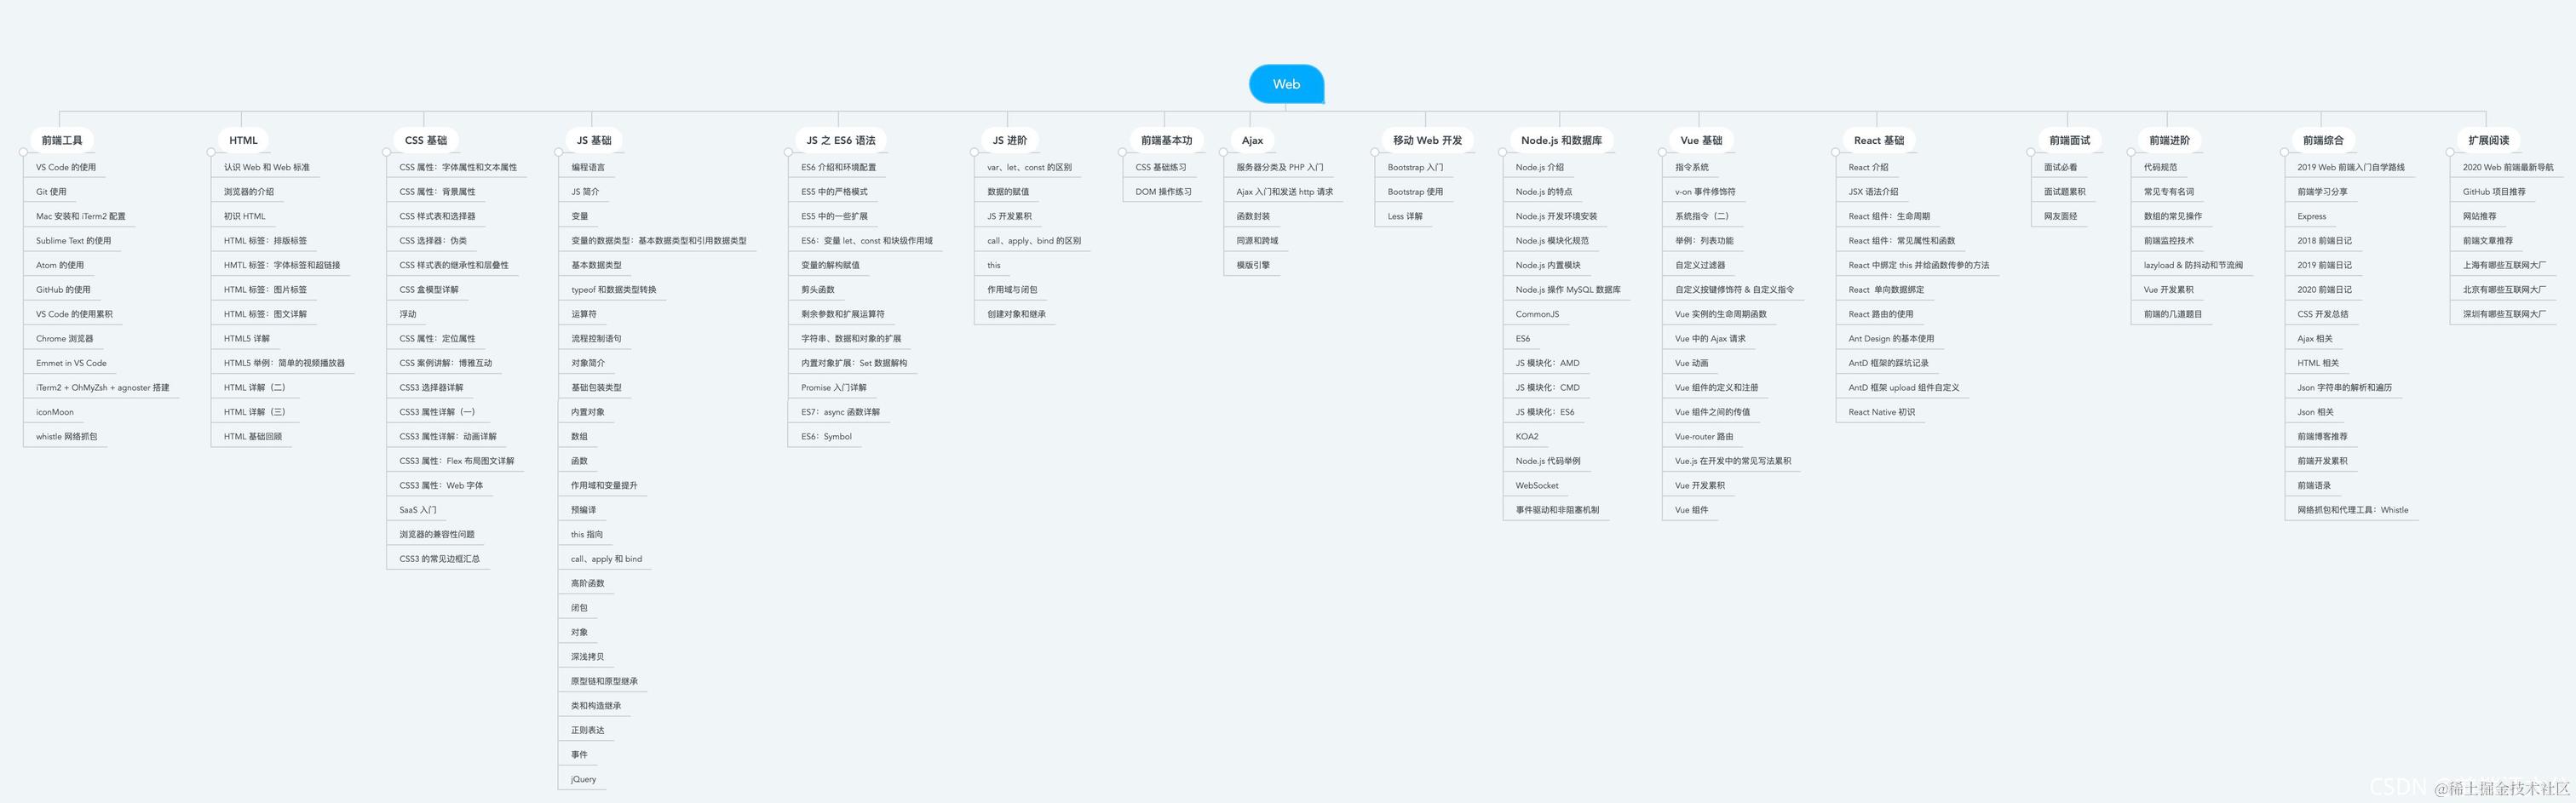Collapse the Node.js 和数据库 branch circle

point(1502,152)
